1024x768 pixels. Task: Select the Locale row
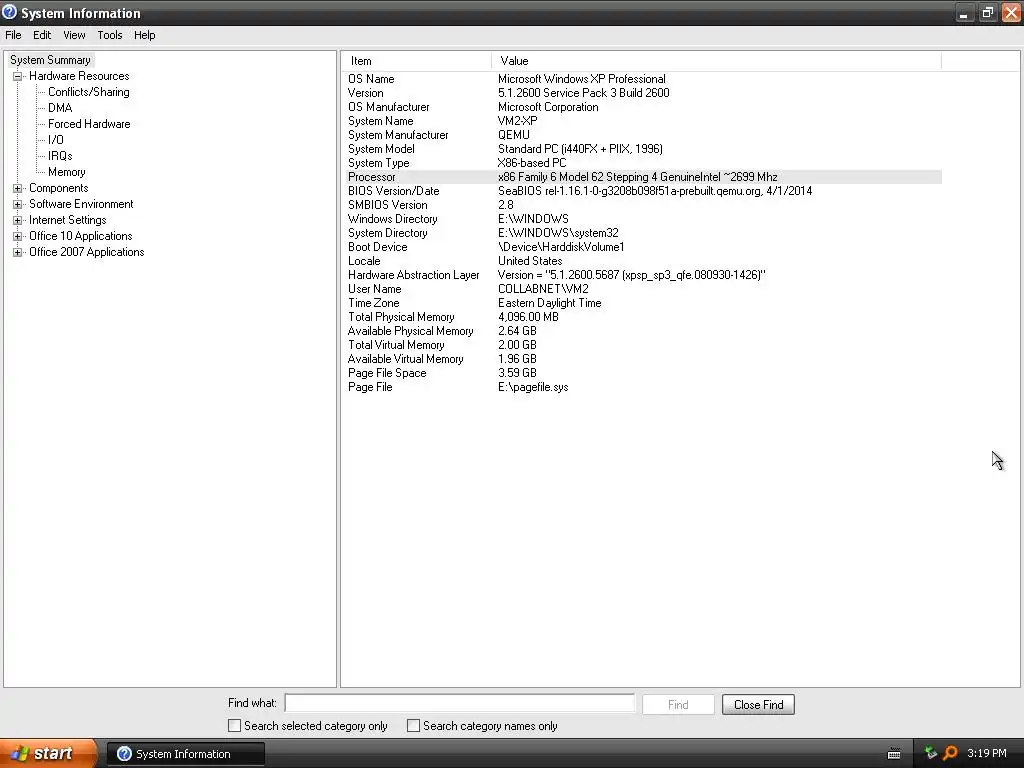pyautogui.click(x=643, y=261)
